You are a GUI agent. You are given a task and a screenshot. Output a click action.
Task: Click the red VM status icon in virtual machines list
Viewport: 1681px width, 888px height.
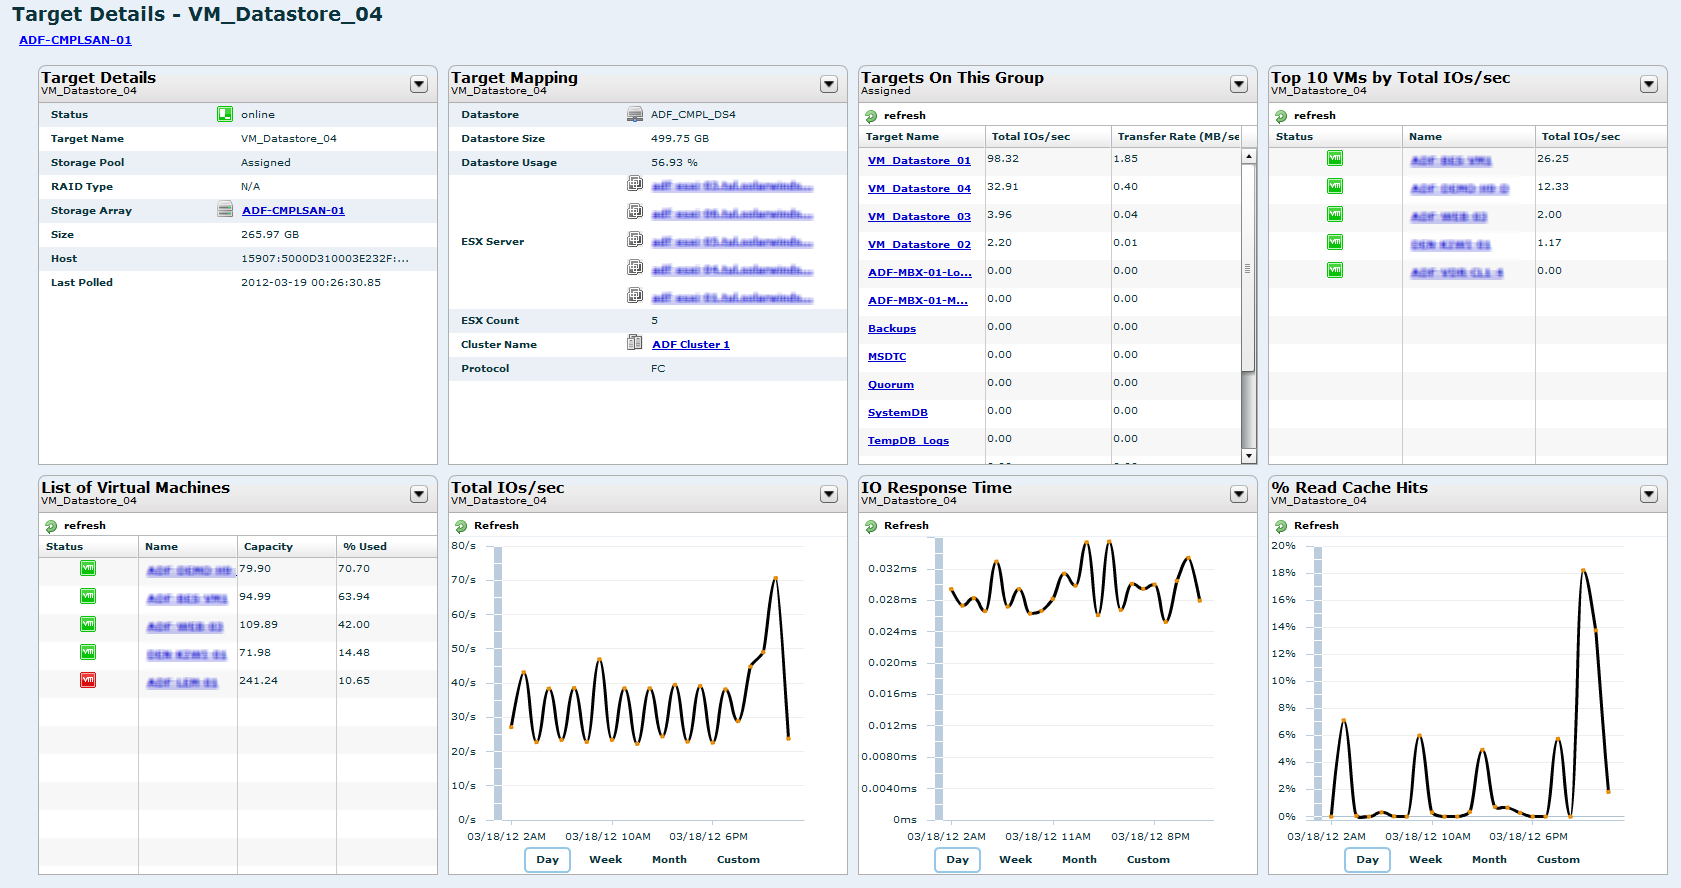[x=88, y=680]
